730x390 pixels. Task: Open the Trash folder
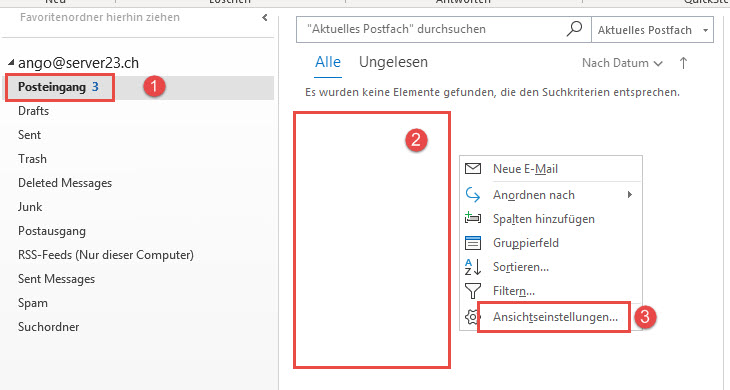pos(32,159)
